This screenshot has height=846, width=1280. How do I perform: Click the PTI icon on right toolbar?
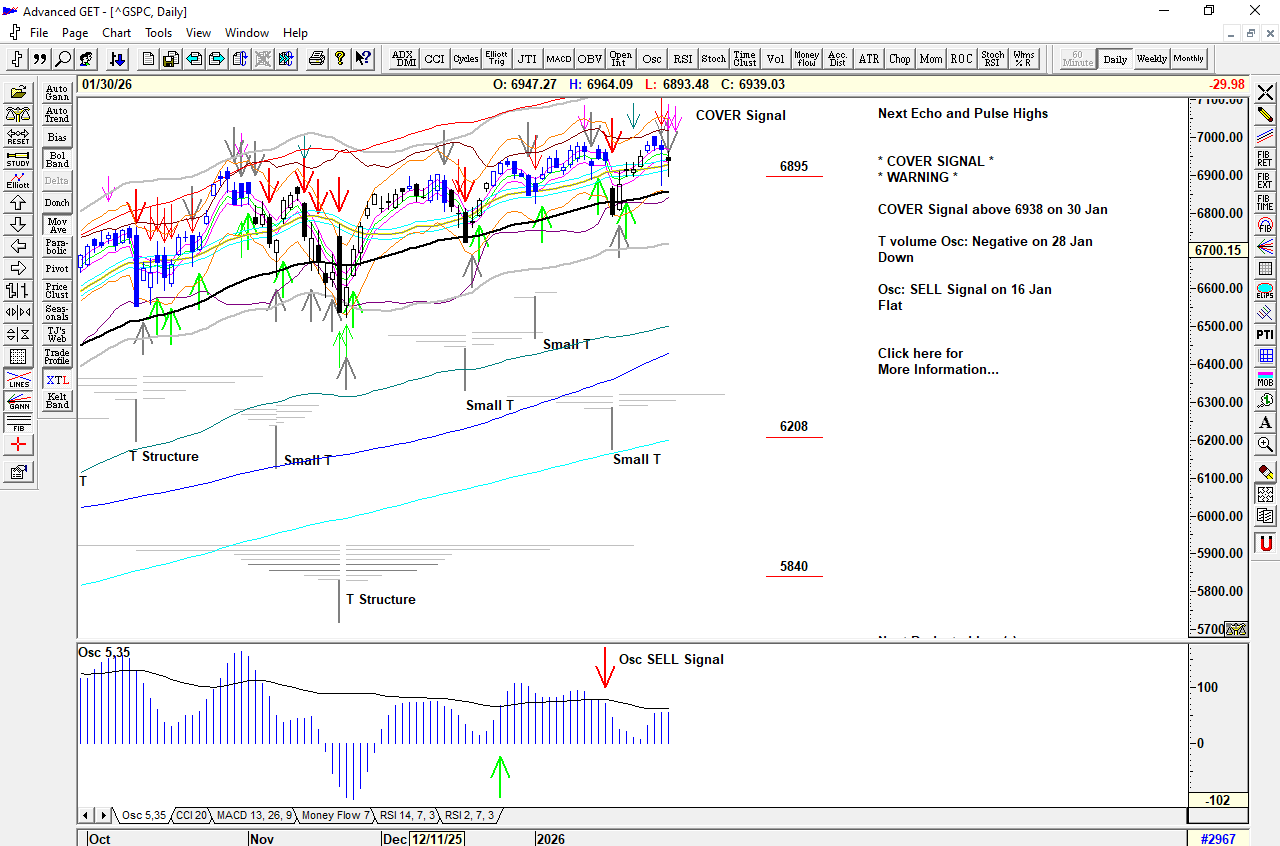pos(1265,334)
